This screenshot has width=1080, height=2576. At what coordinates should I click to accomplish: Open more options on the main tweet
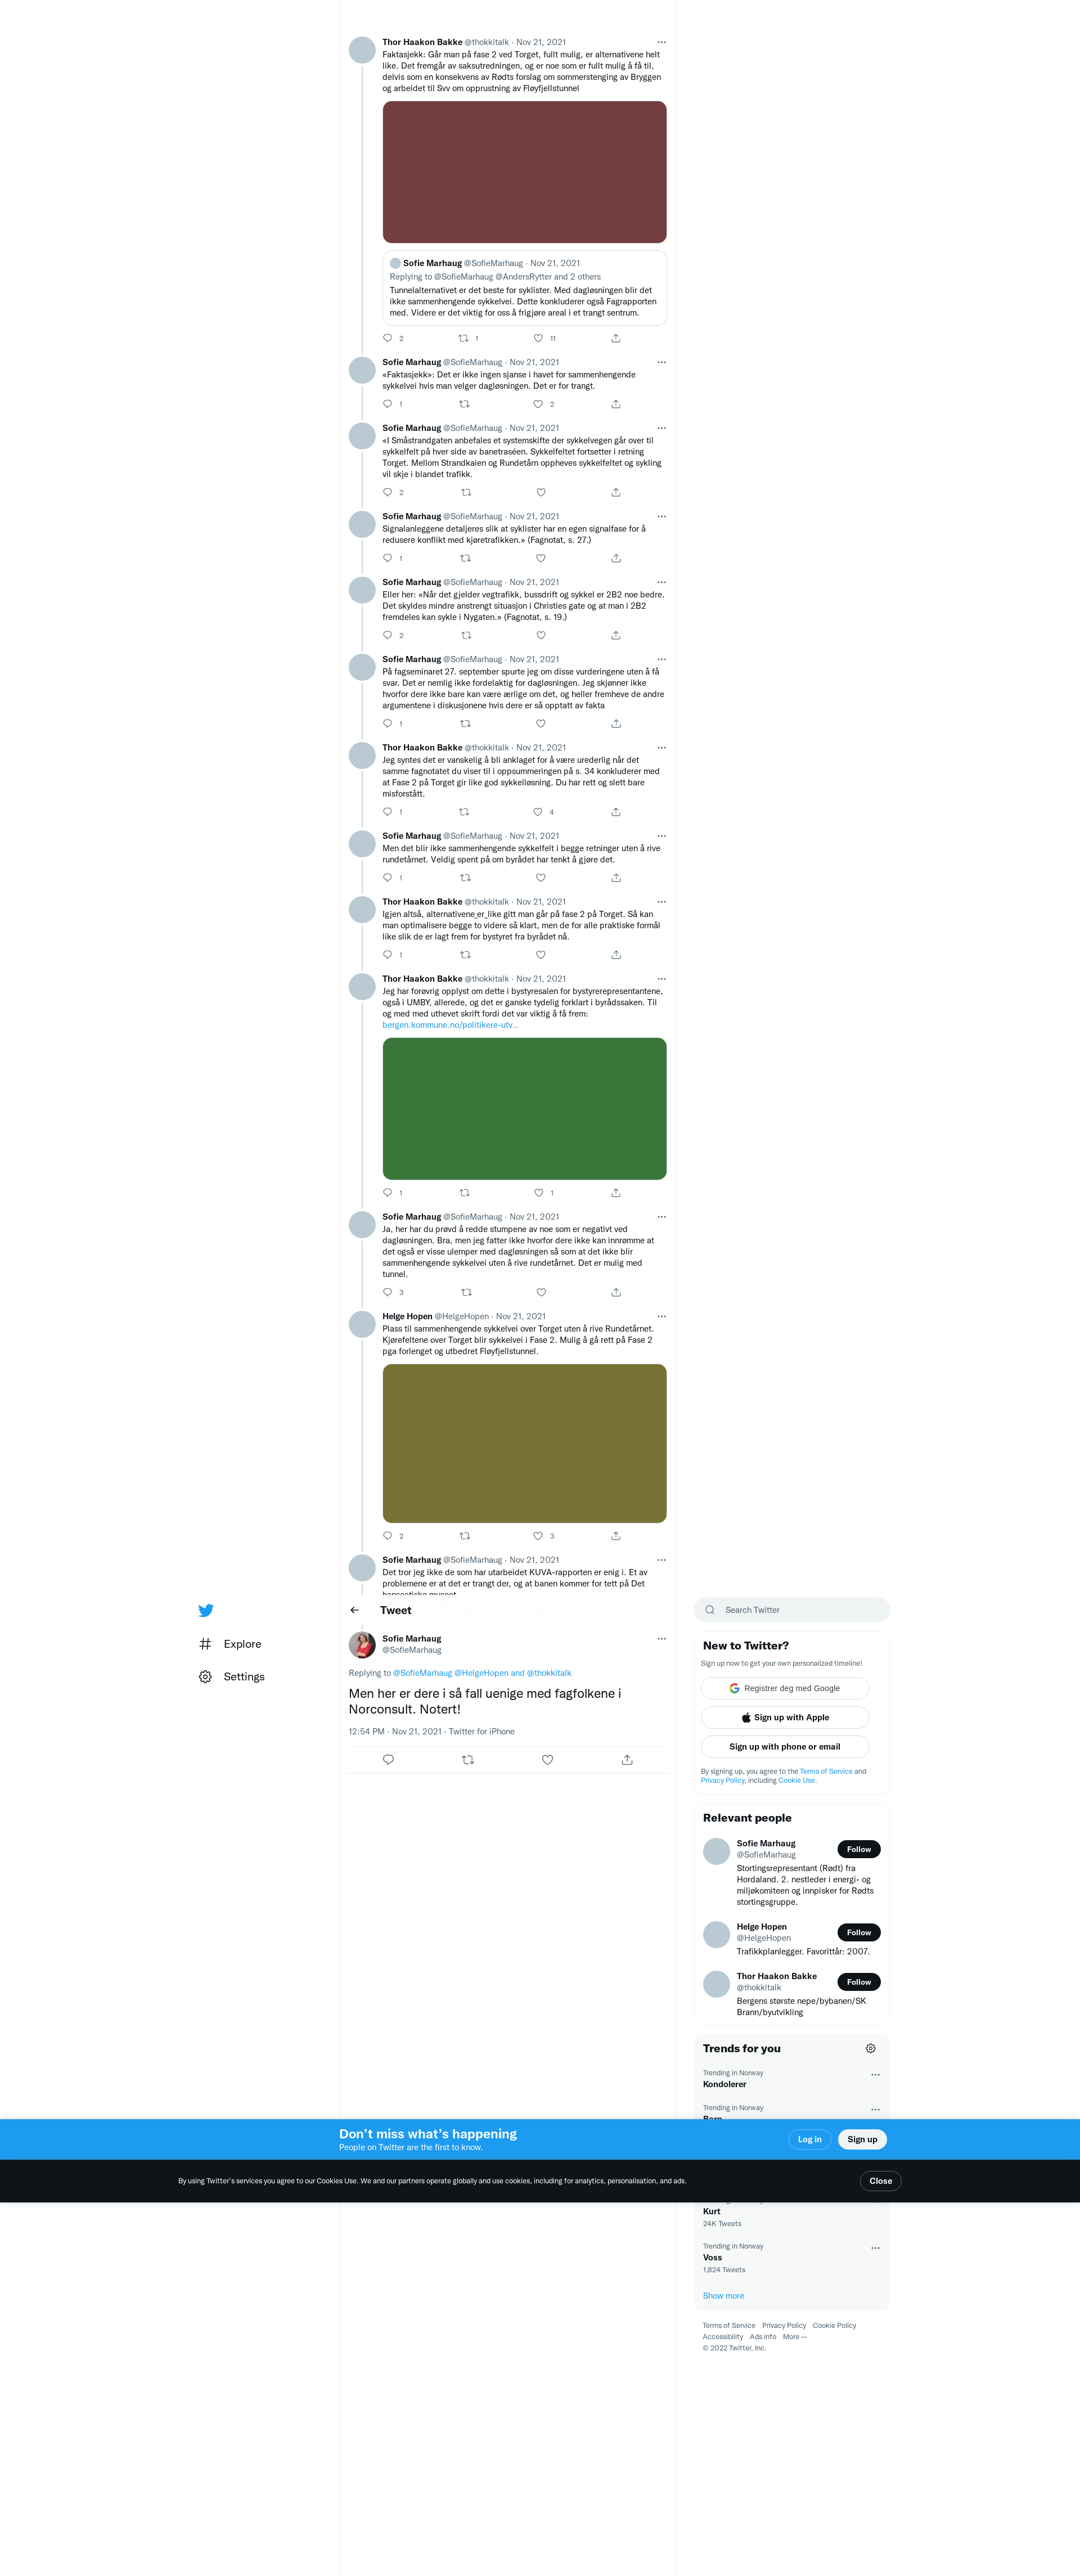[661, 1639]
